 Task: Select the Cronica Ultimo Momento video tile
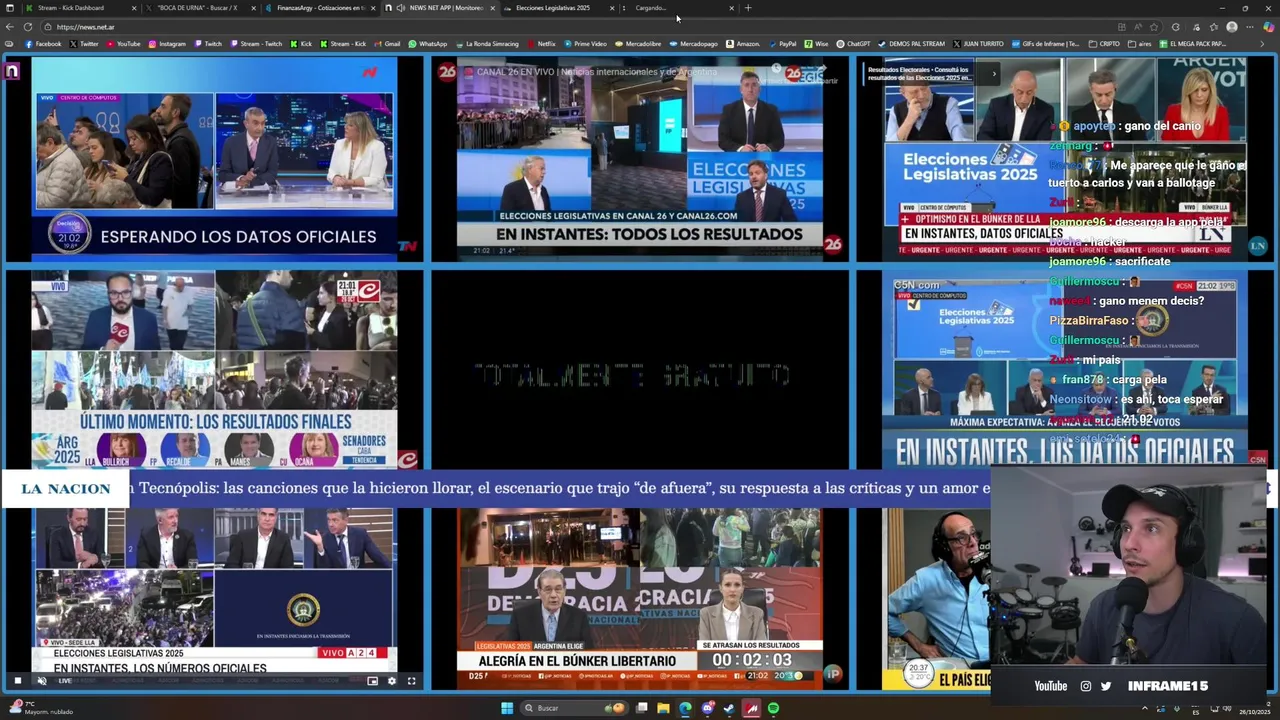(x=214, y=370)
